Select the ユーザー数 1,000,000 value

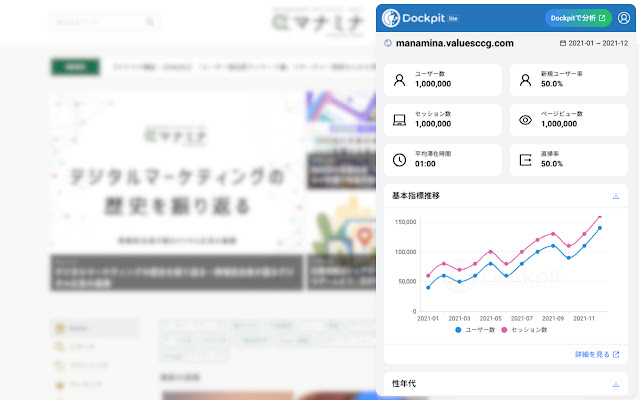click(433, 84)
